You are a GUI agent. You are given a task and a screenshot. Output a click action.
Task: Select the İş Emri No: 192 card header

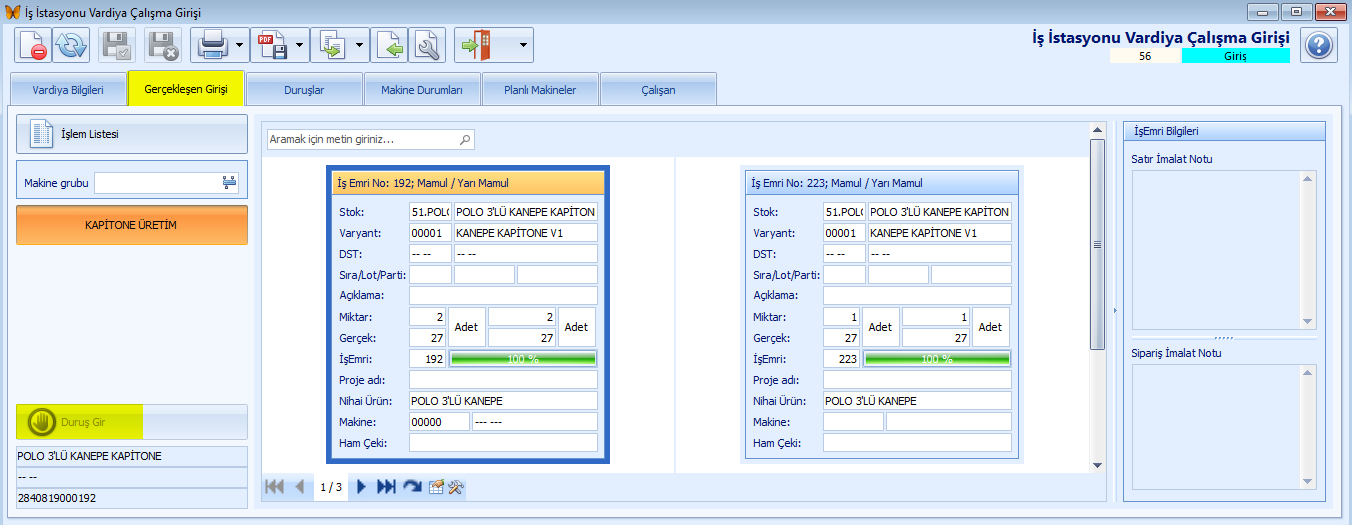point(469,183)
